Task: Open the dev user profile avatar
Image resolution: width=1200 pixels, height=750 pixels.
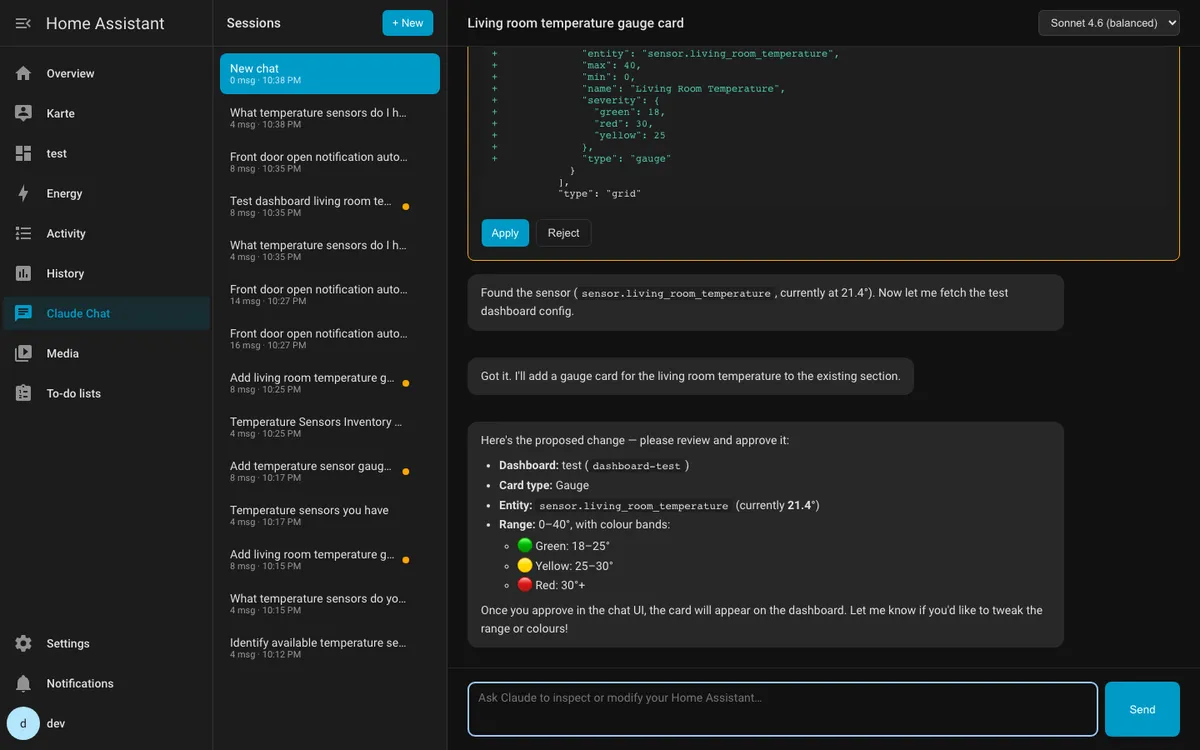Action: [x=23, y=723]
